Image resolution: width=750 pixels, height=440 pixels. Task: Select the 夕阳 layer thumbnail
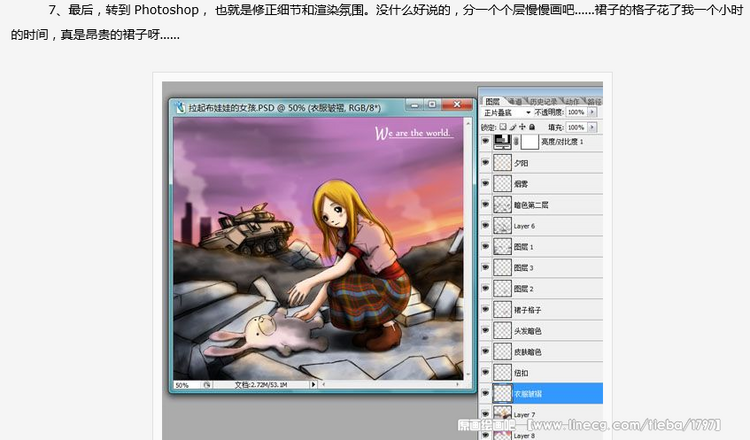point(502,163)
